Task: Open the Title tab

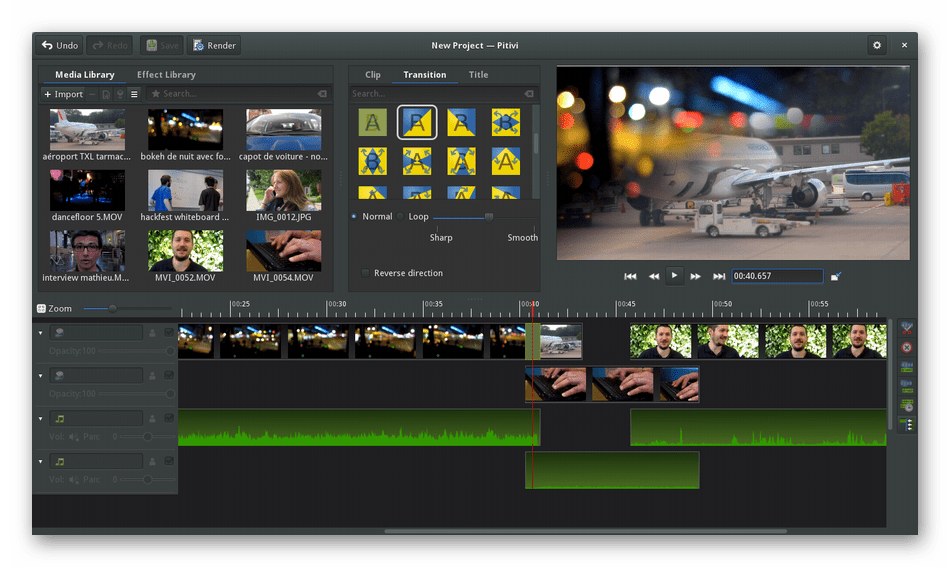Action: (x=478, y=75)
